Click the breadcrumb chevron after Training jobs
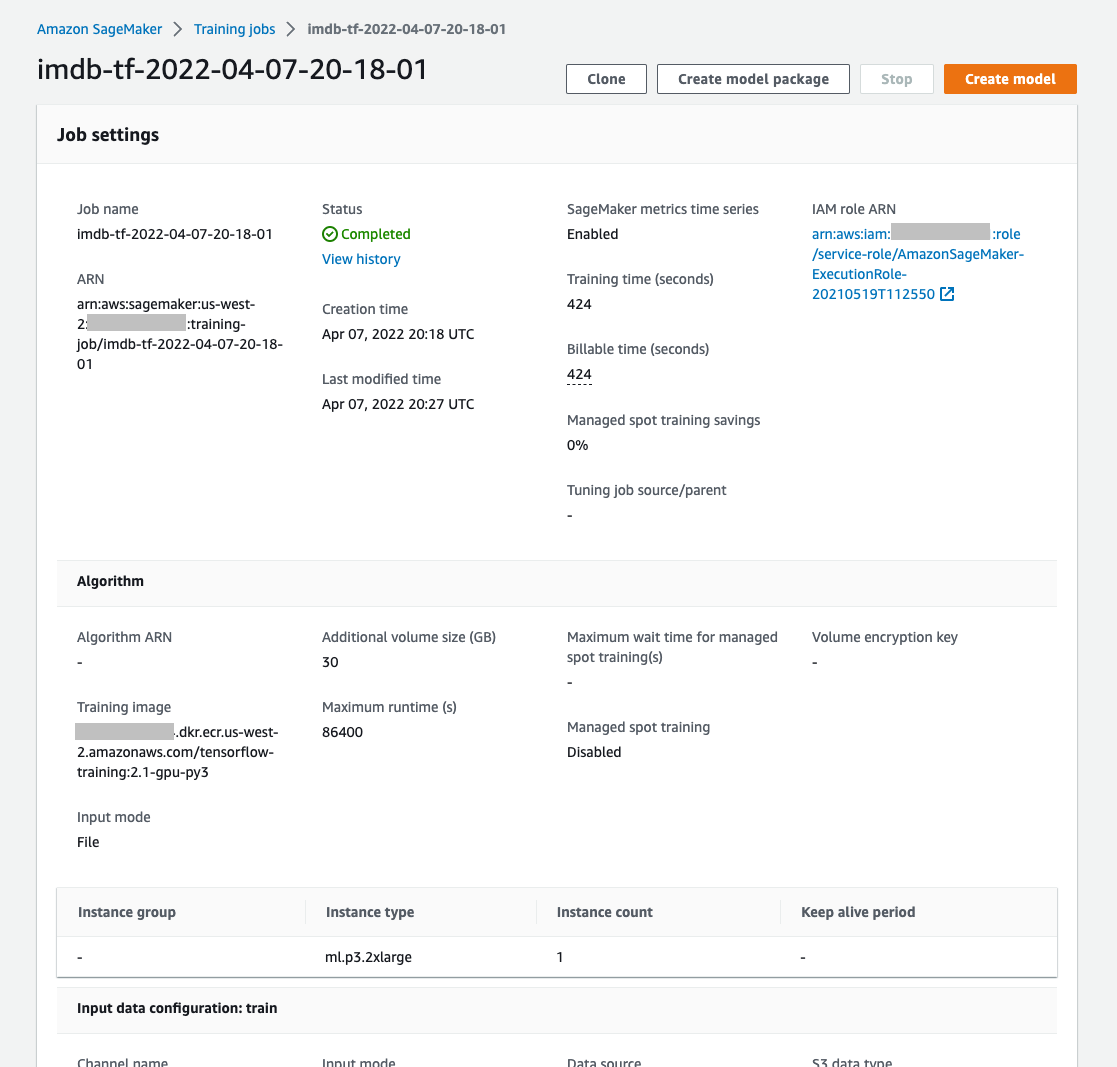The height and width of the screenshot is (1067, 1117). pyautogui.click(x=290, y=29)
